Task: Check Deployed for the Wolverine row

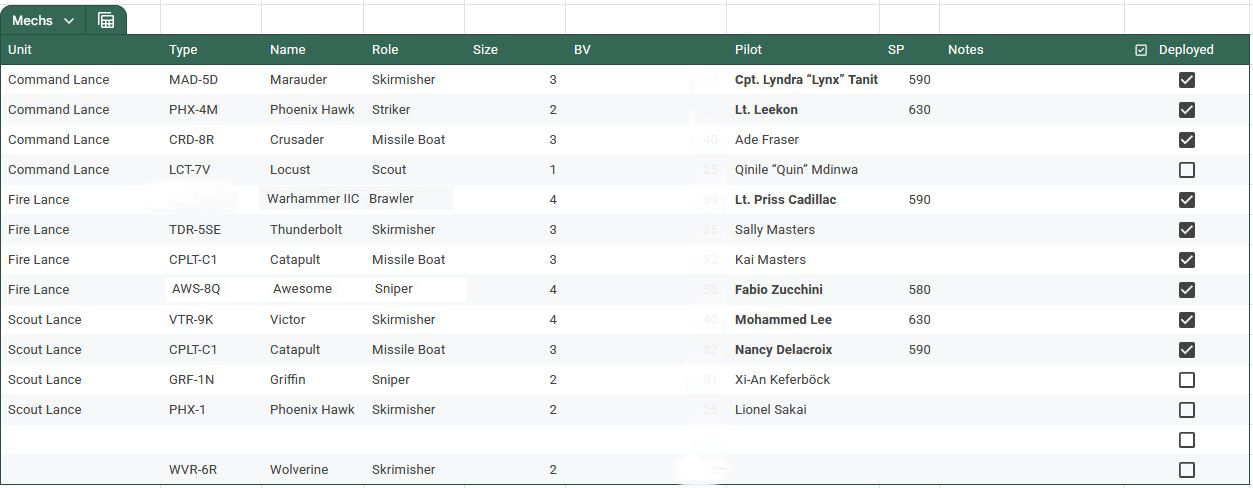Action: point(1186,470)
